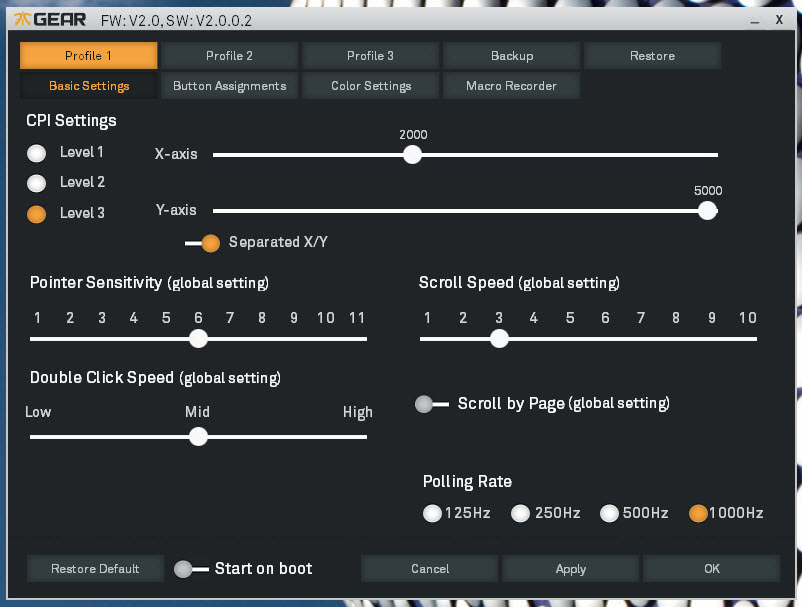This screenshot has height=607, width=802.
Task: Click the FW: V2.0, SW: V2.0.0.2 version text
Action: (x=176, y=20)
